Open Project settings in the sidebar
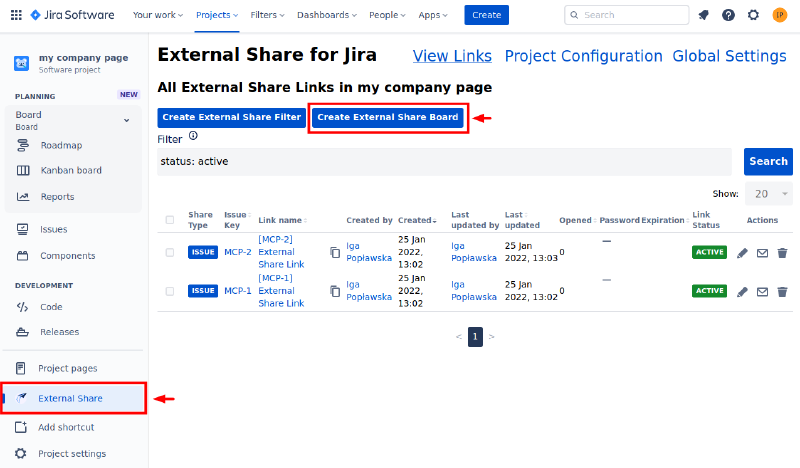Image resolution: width=800 pixels, height=468 pixels. click(73, 454)
